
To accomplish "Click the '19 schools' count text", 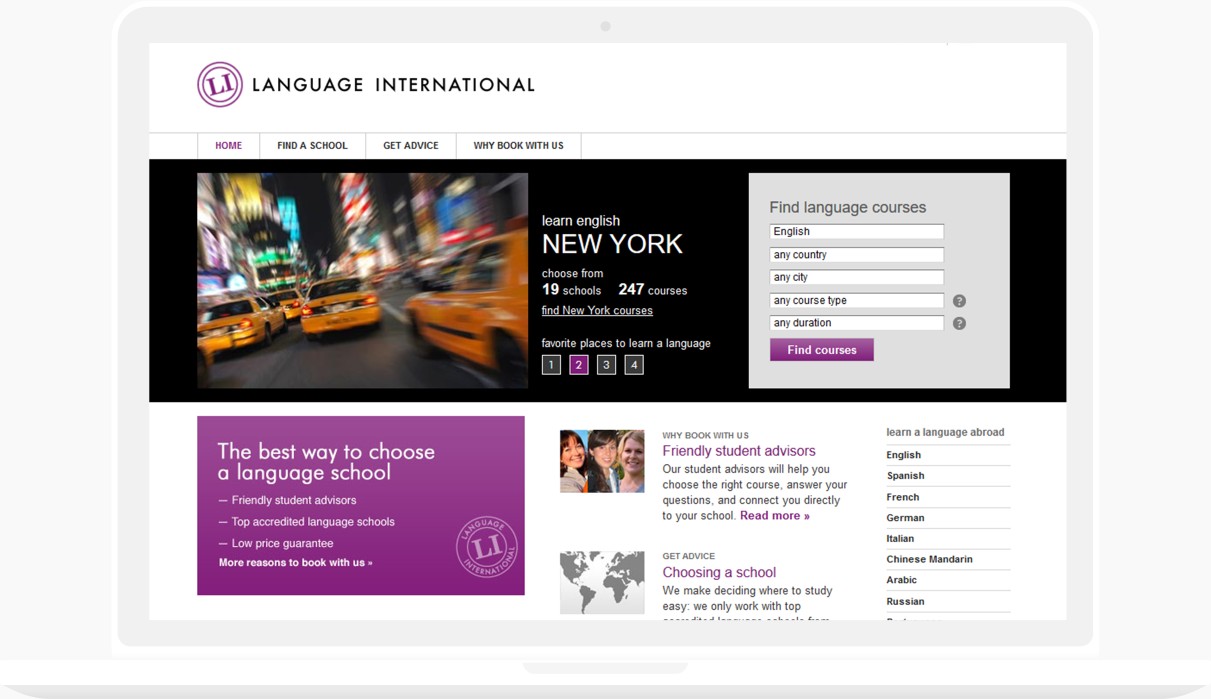I will point(572,290).
